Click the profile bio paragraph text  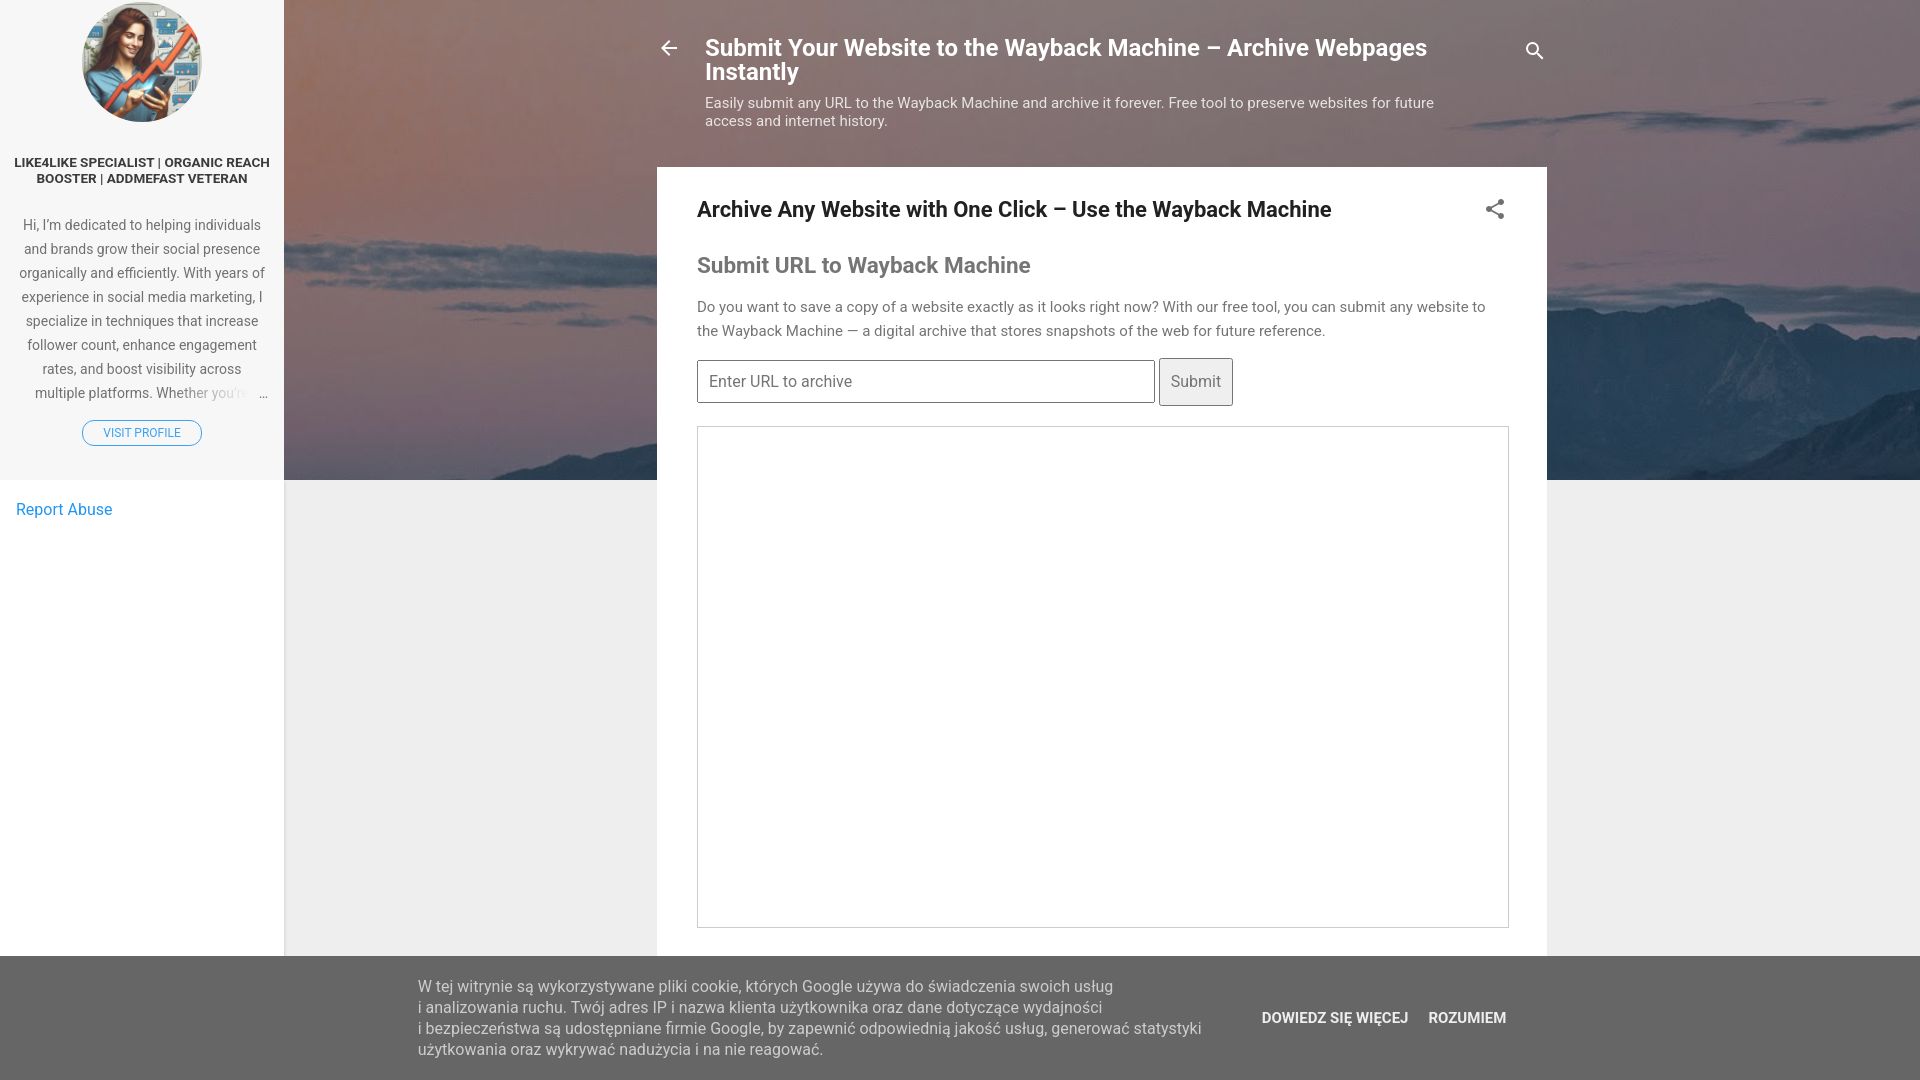click(x=141, y=297)
